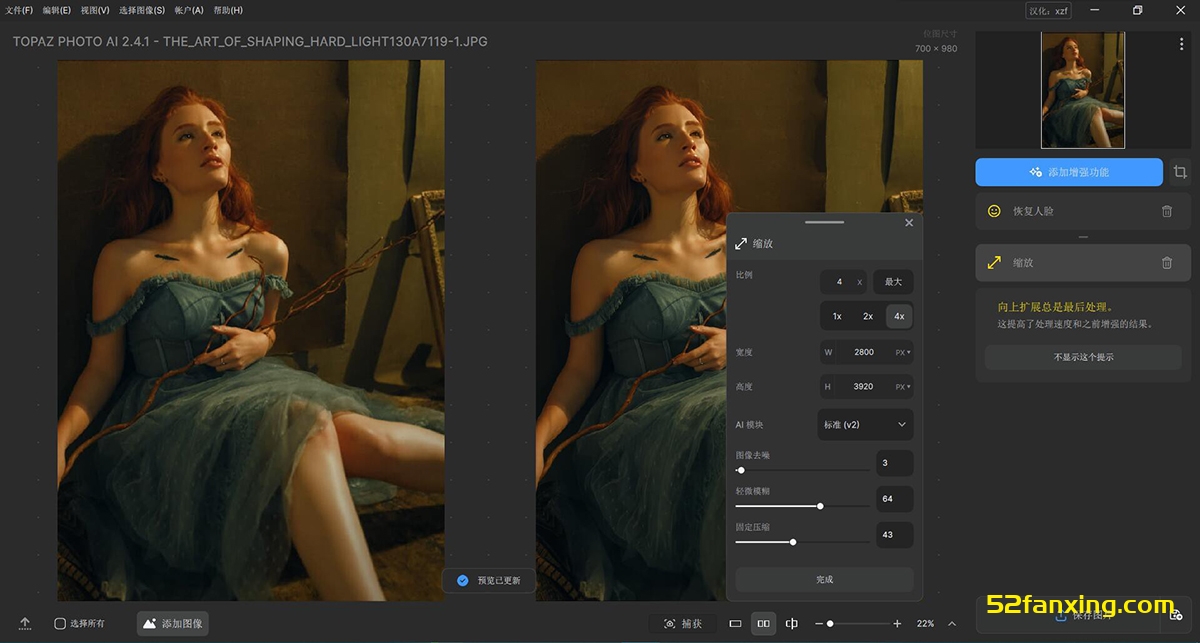Image resolution: width=1200 pixels, height=643 pixels.
Task: Click the 汉化: xzf label
Action: tap(1049, 10)
